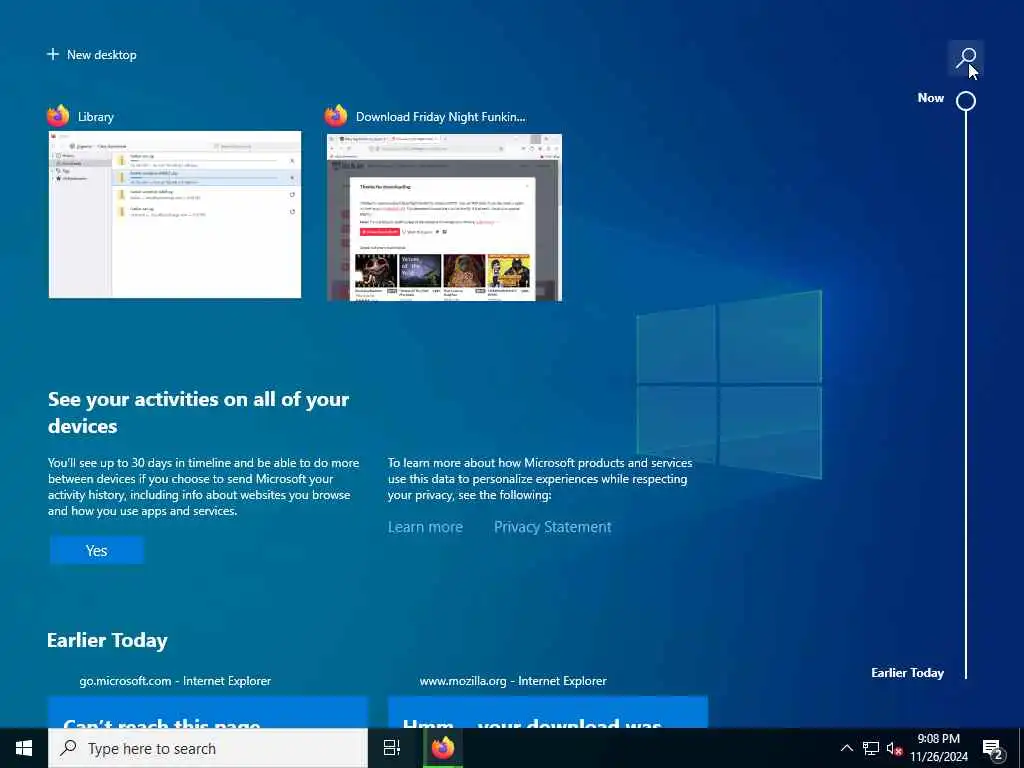1024x768 pixels.
Task: Open the go.microsoft.com Internet Explorer activity card
Action: pyautogui.click(x=208, y=712)
